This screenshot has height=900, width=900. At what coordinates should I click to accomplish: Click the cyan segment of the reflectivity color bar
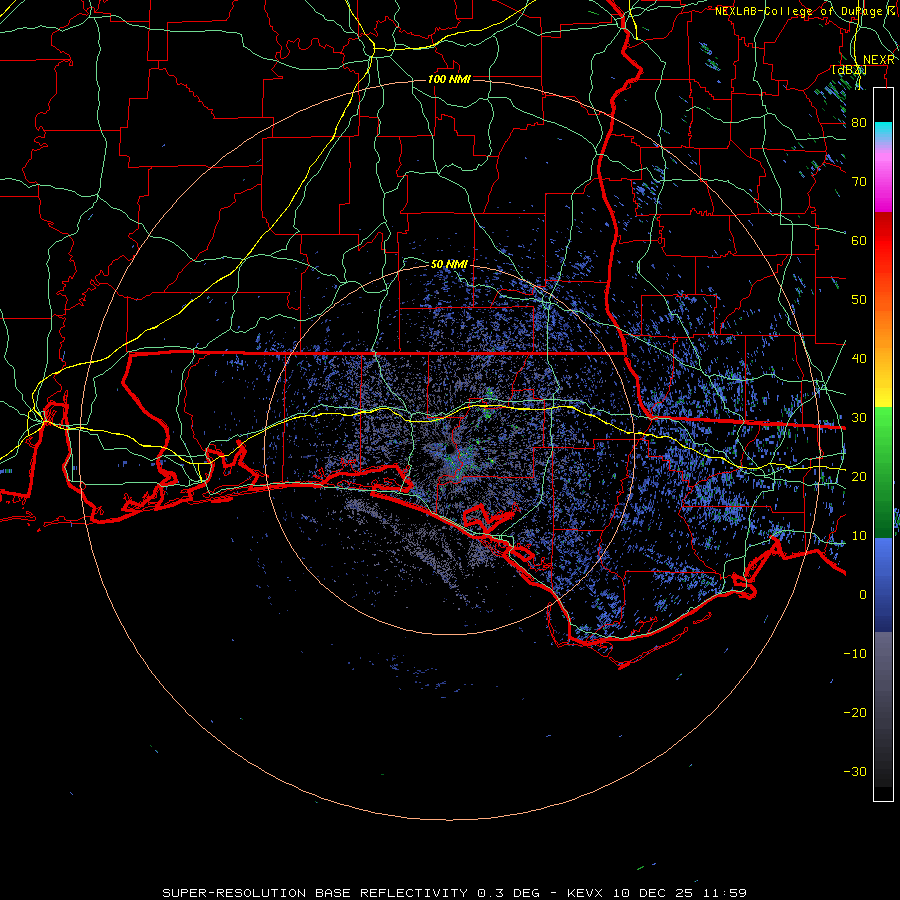point(883,132)
